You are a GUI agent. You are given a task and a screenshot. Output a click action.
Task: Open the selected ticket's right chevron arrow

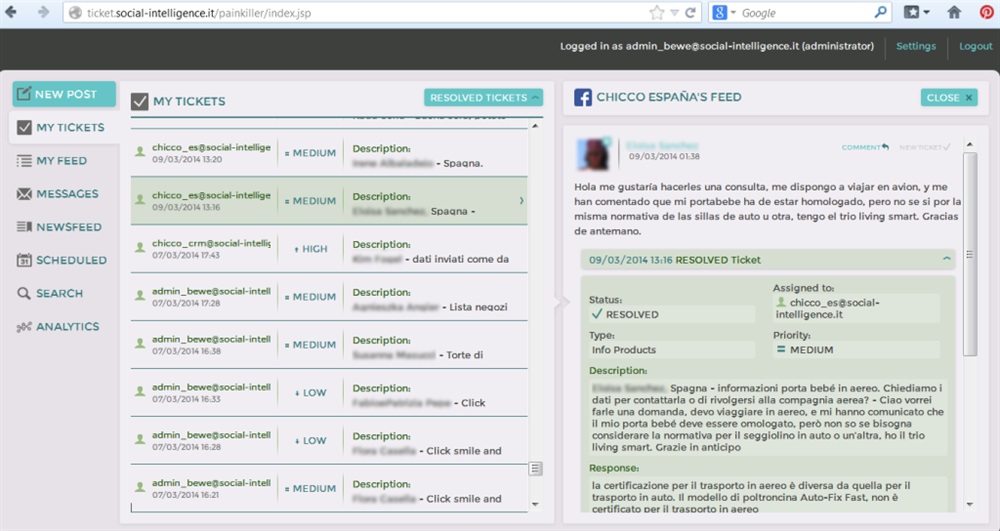pos(521,201)
